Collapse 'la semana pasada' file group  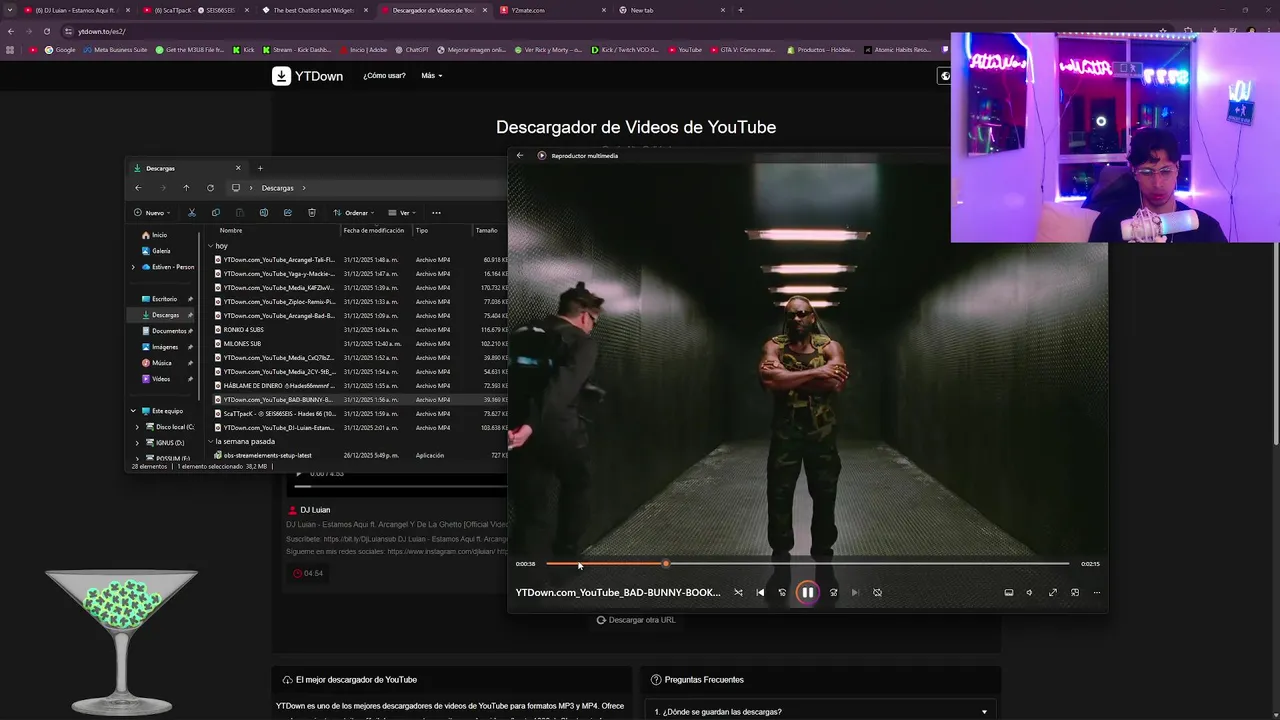pos(210,441)
